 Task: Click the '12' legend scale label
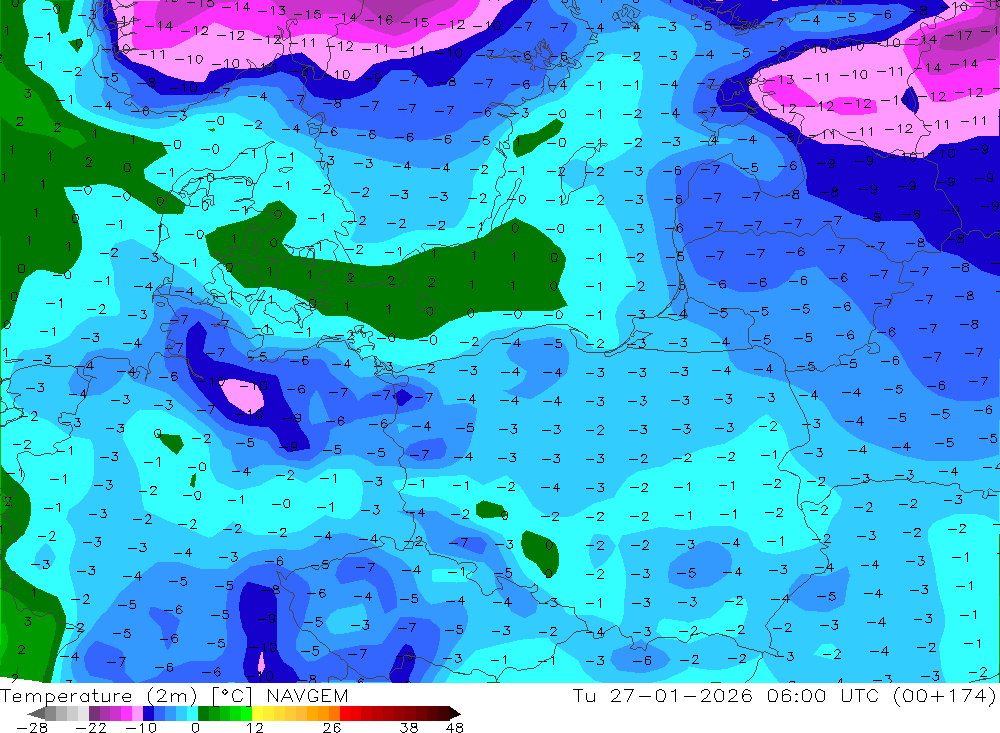click(254, 728)
